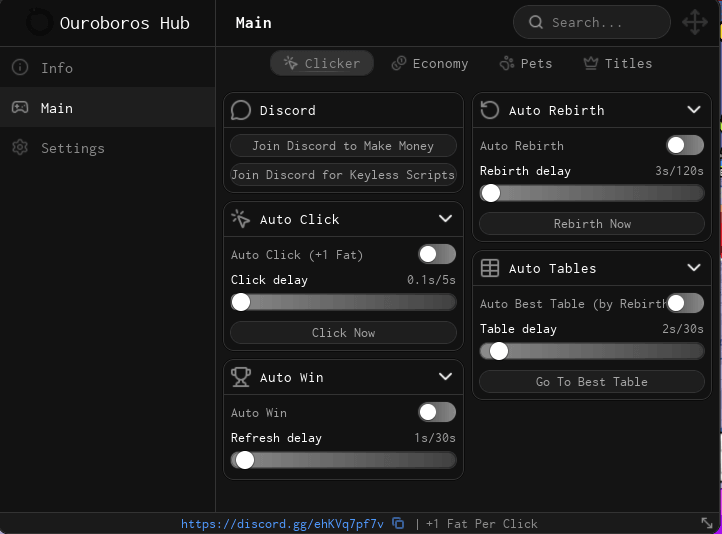Click the 0.1s/5s click delay value
The height and width of the screenshot is (534, 722).
click(431, 280)
